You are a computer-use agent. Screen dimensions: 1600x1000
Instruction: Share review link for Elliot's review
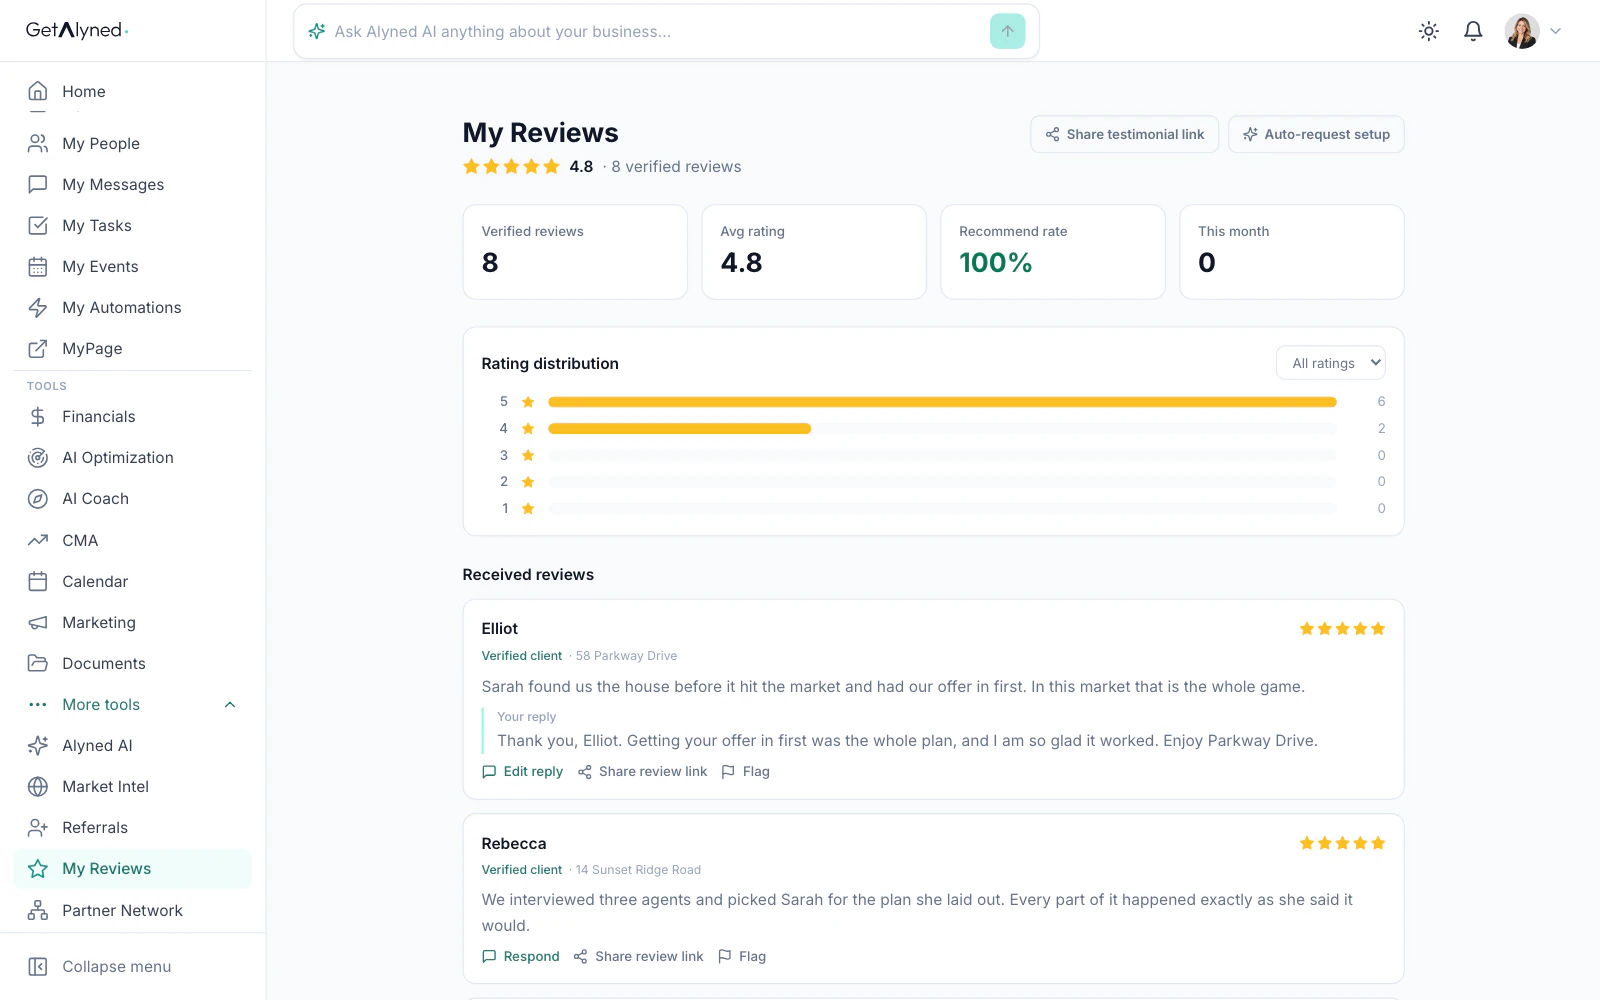click(642, 771)
